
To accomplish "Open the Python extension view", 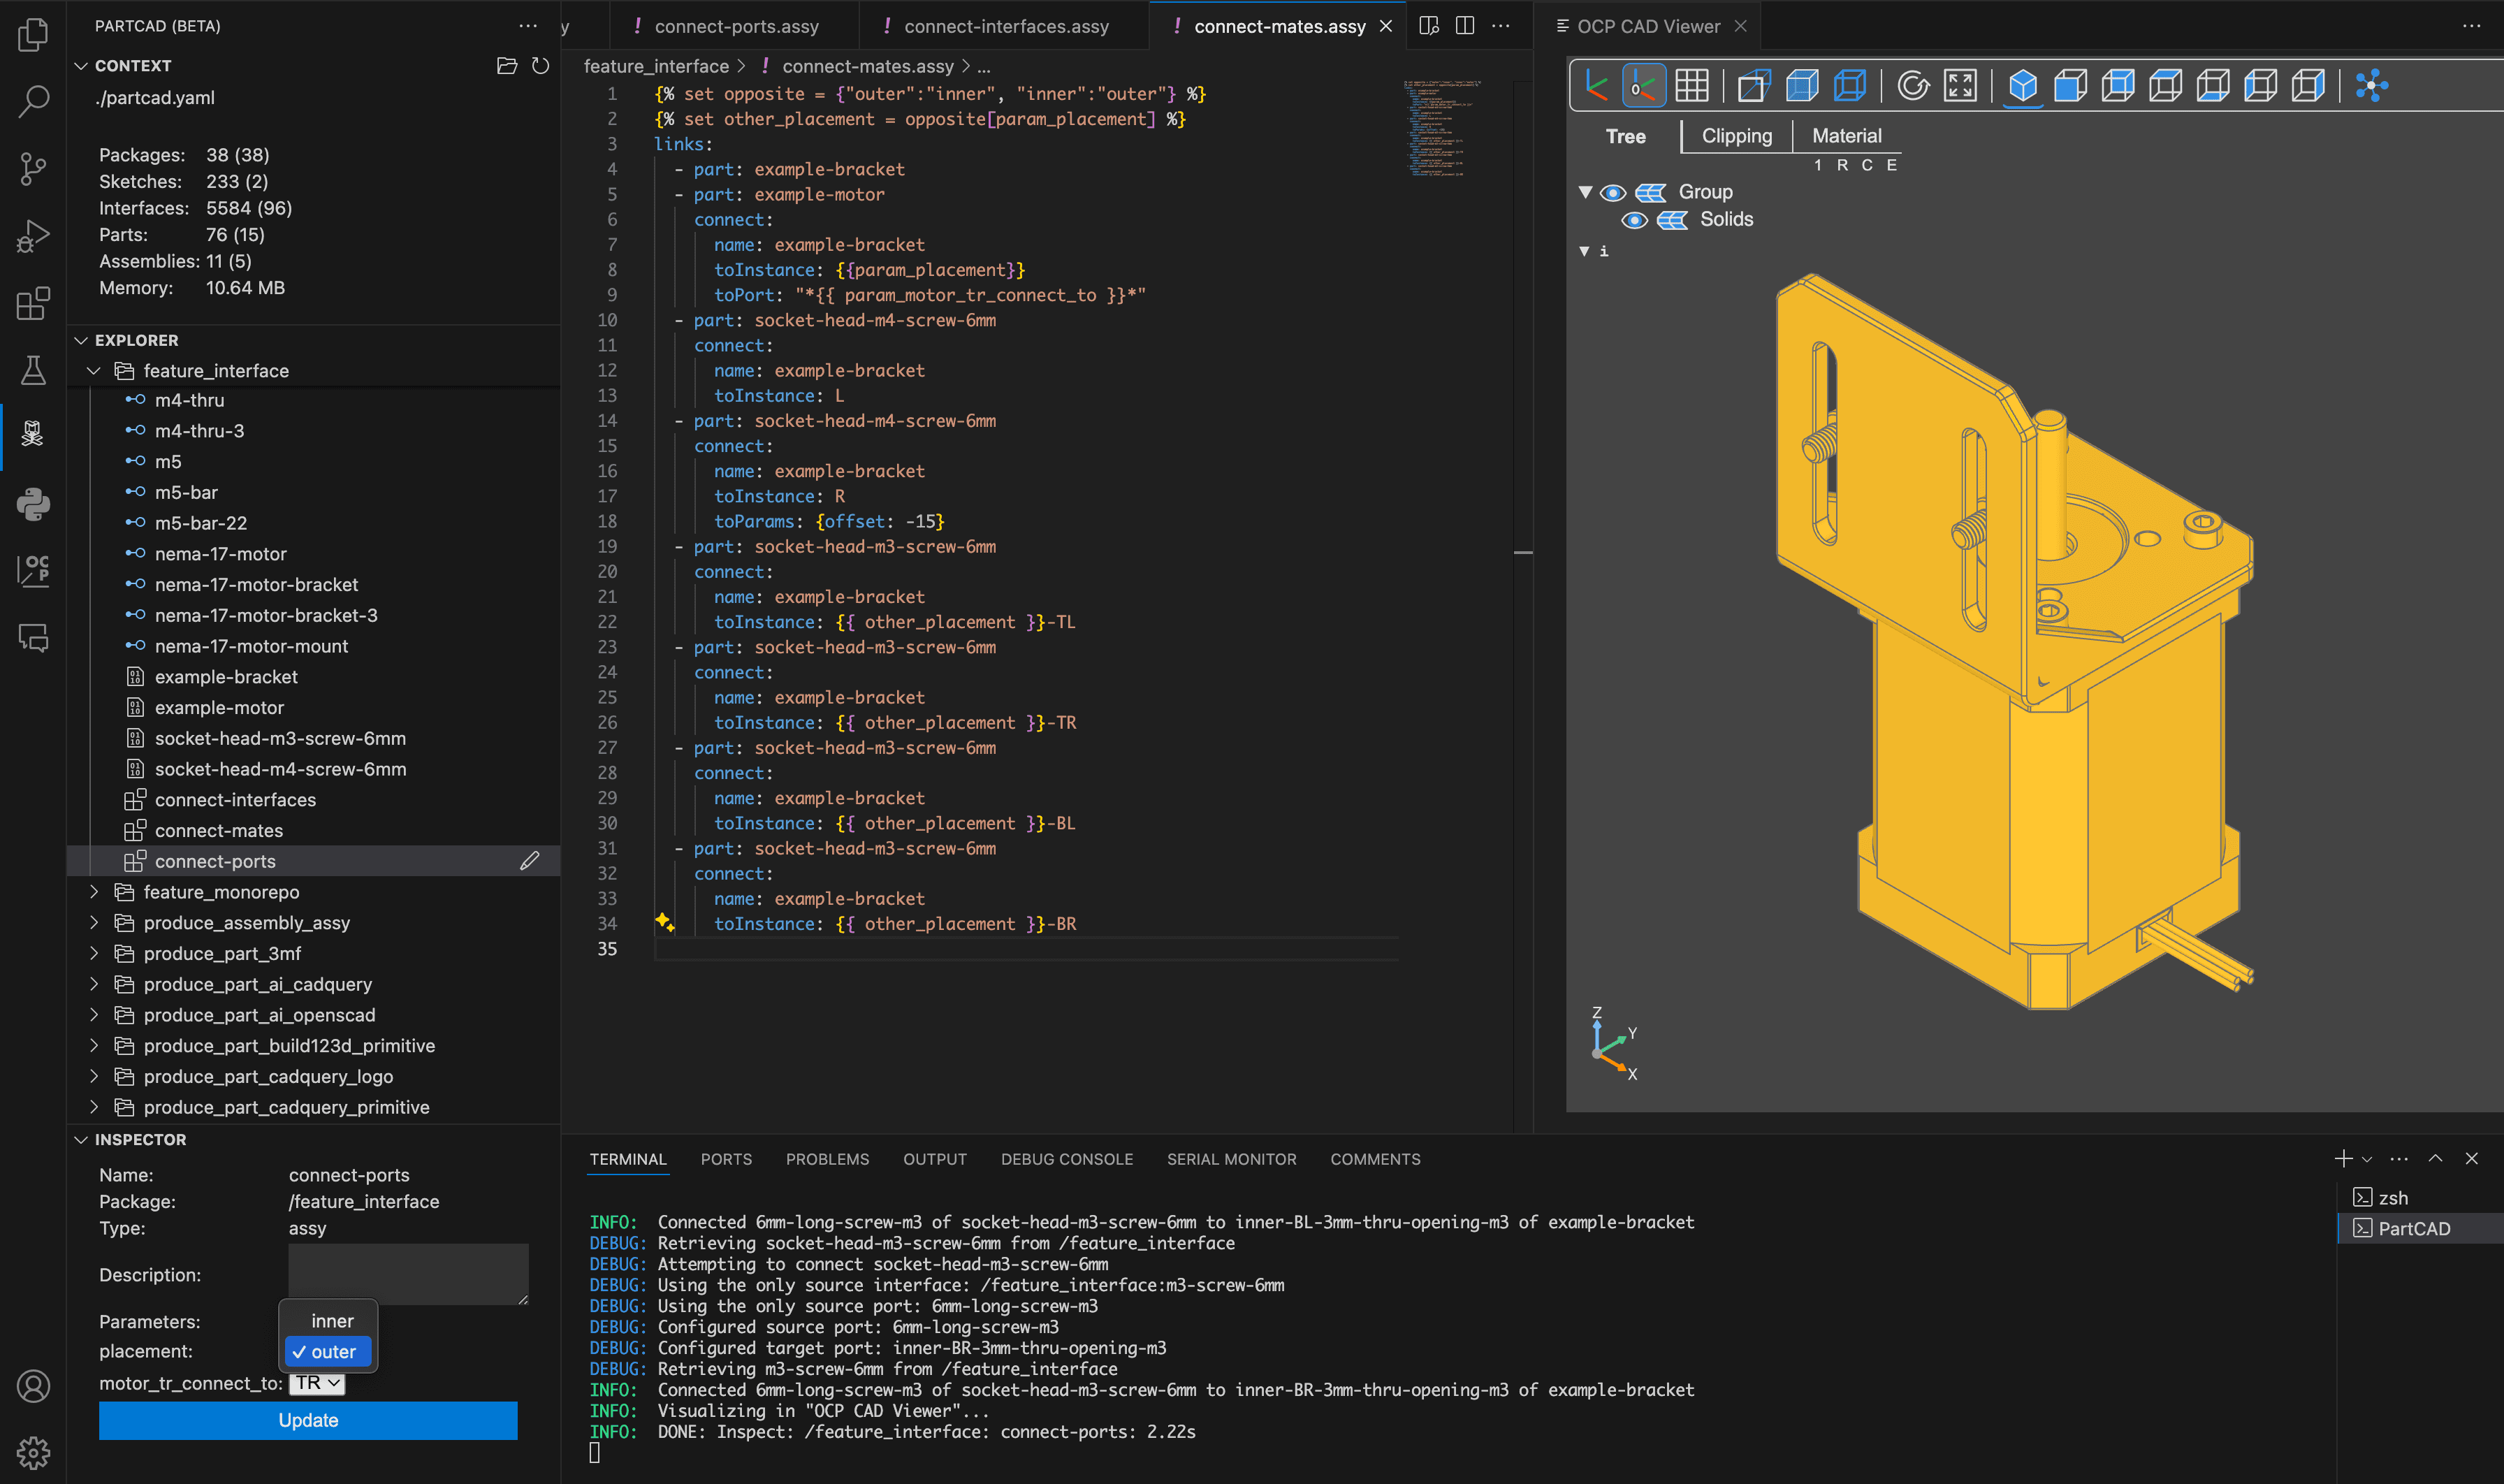I will pyautogui.click(x=33, y=504).
